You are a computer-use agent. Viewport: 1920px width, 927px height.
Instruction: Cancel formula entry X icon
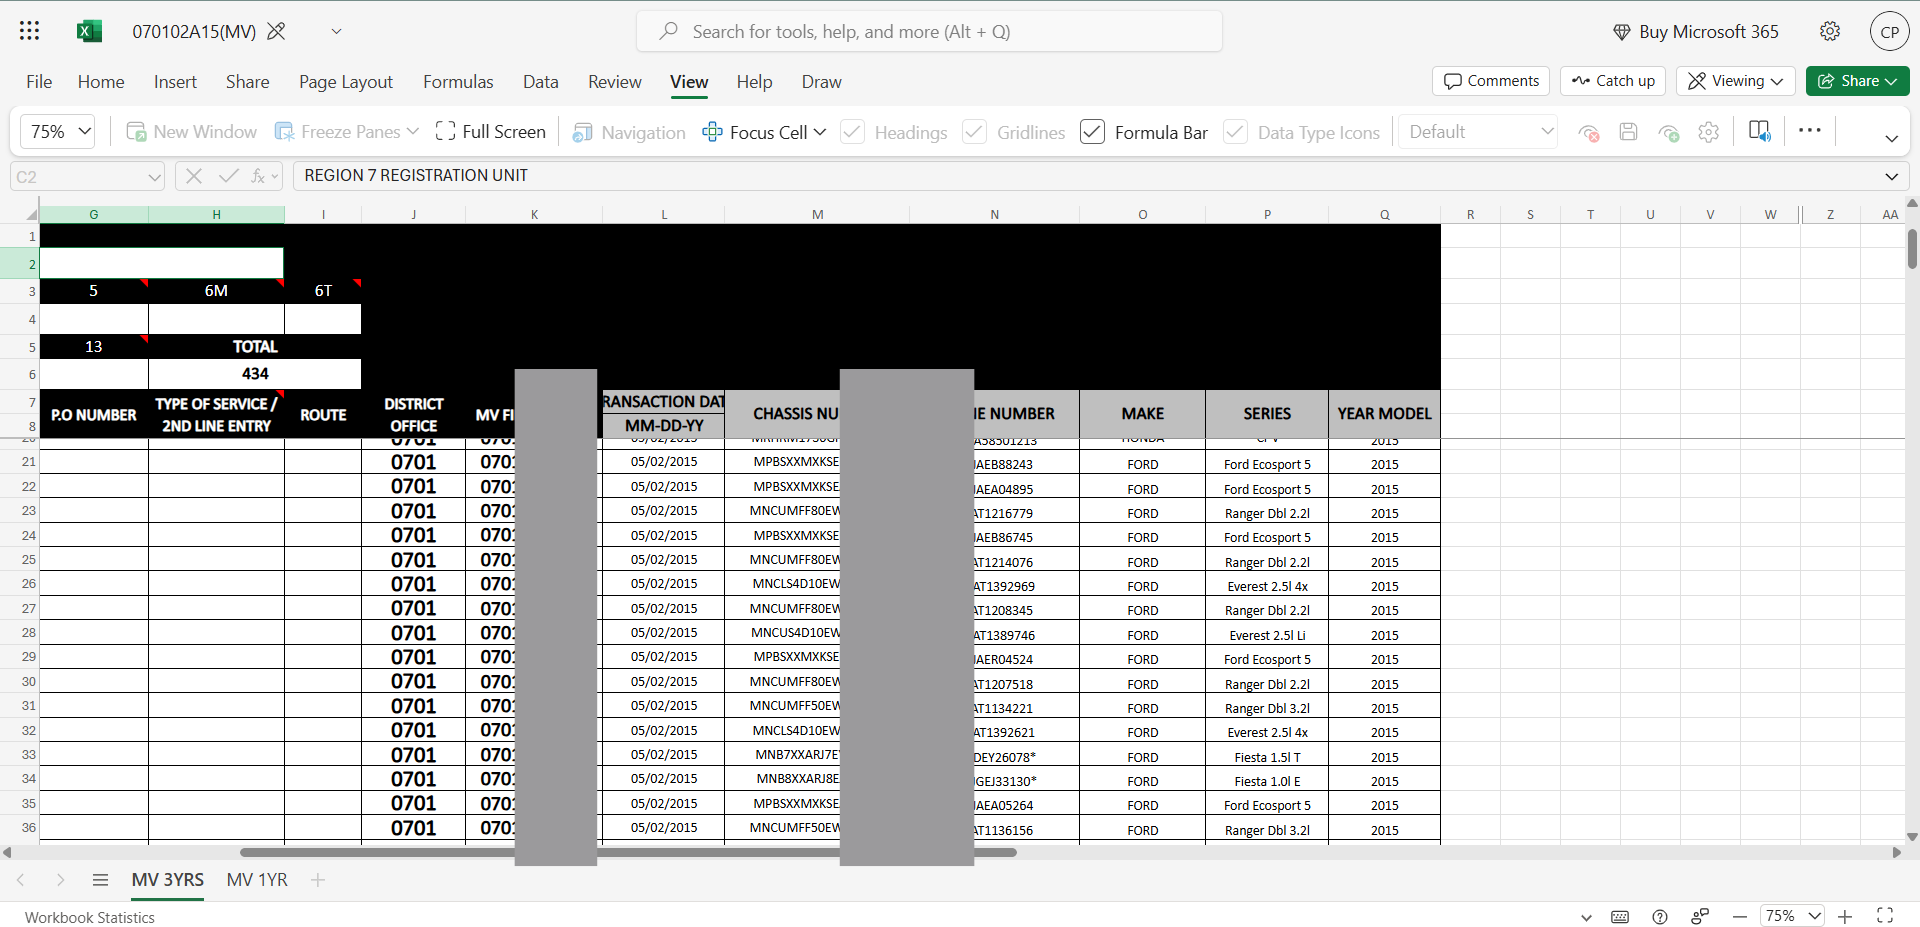[x=194, y=176]
